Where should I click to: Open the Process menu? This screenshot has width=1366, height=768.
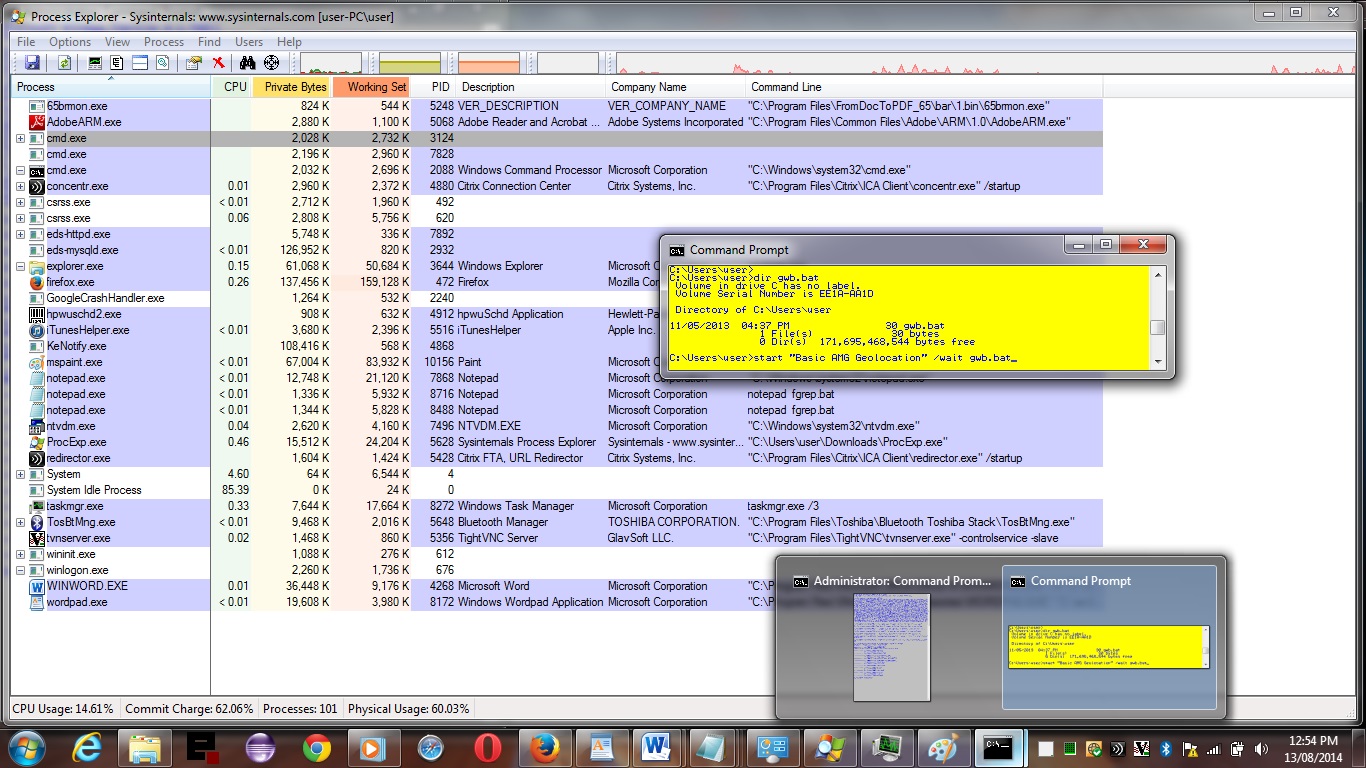click(164, 42)
